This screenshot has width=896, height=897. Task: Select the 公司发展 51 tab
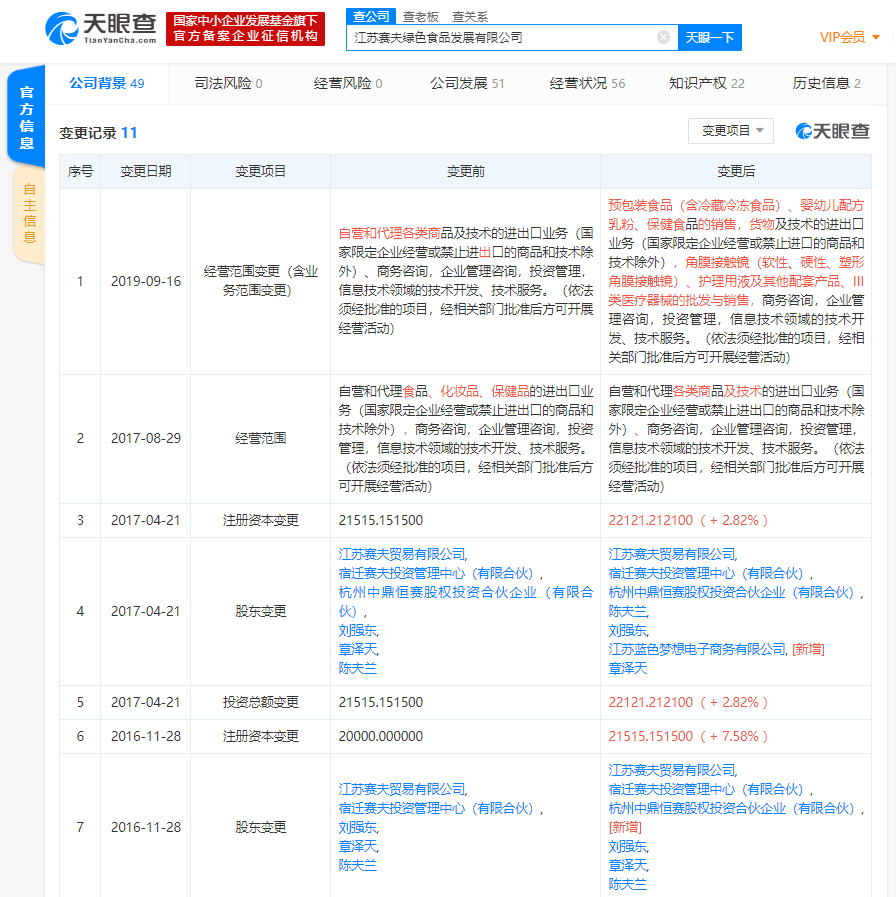(467, 84)
